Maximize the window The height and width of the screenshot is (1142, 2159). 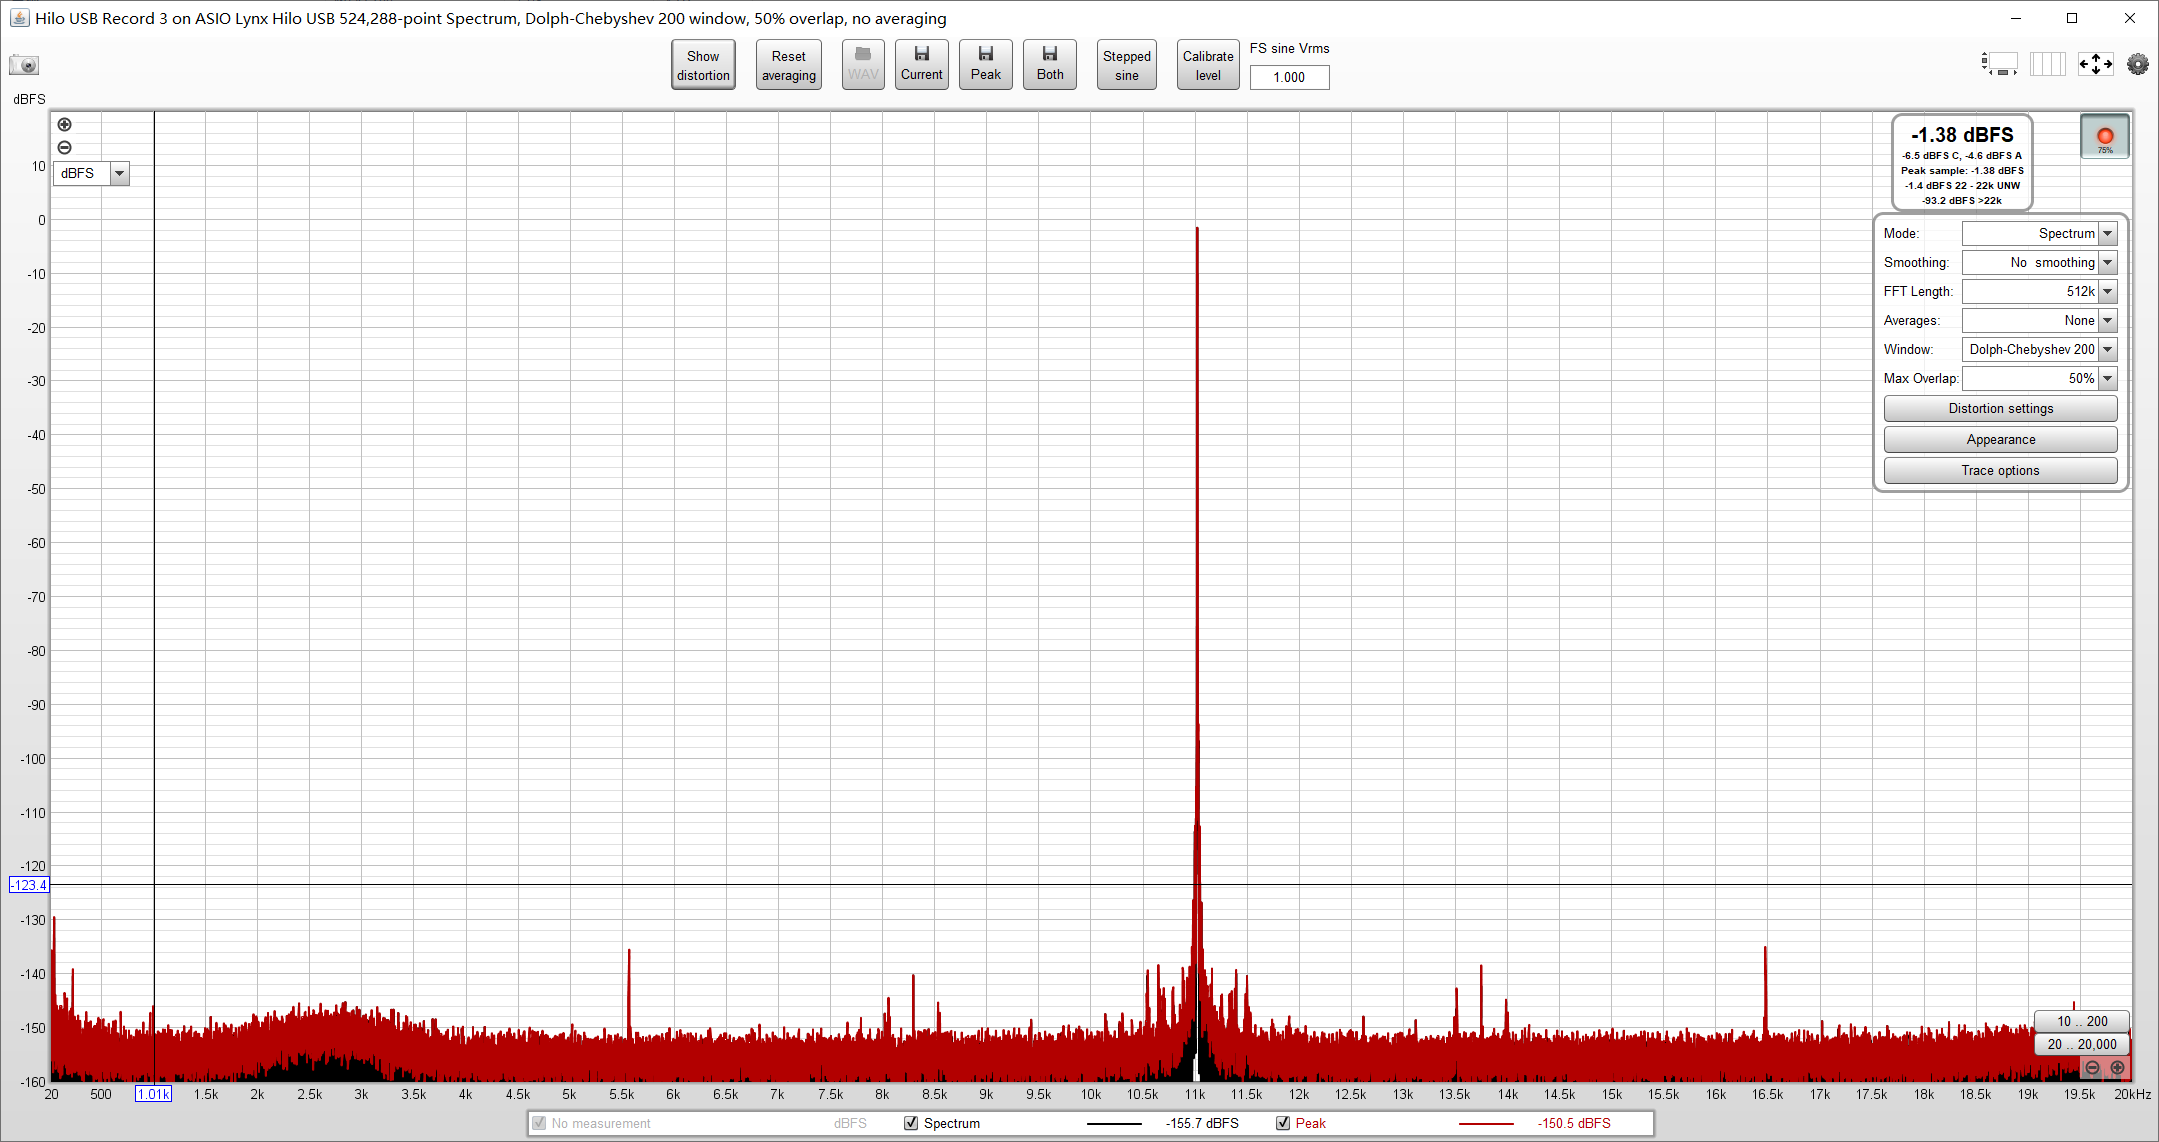pos(2072,18)
